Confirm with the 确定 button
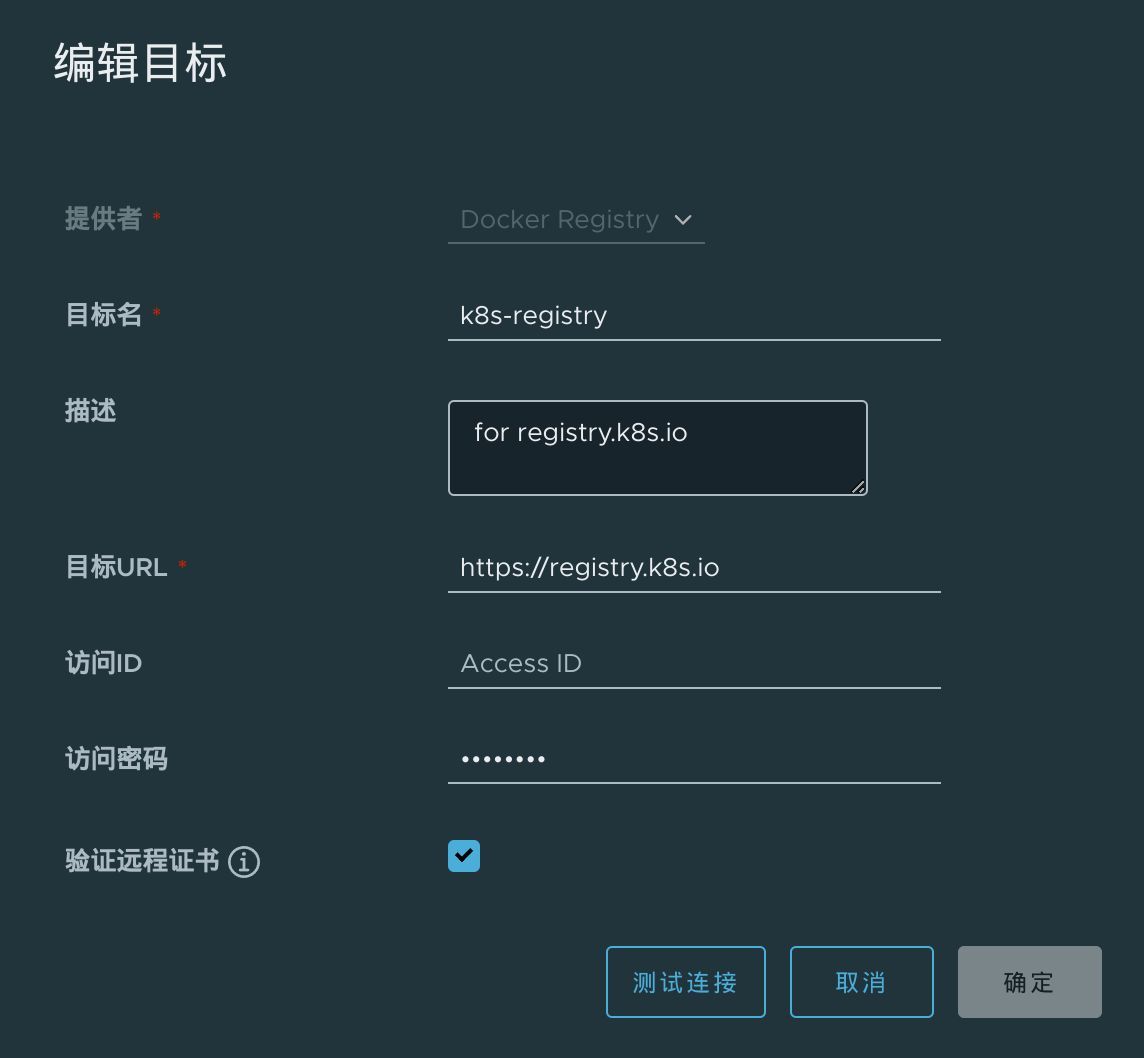The width and height of the screenshot is (1144, 1058). pos(1029,982)
